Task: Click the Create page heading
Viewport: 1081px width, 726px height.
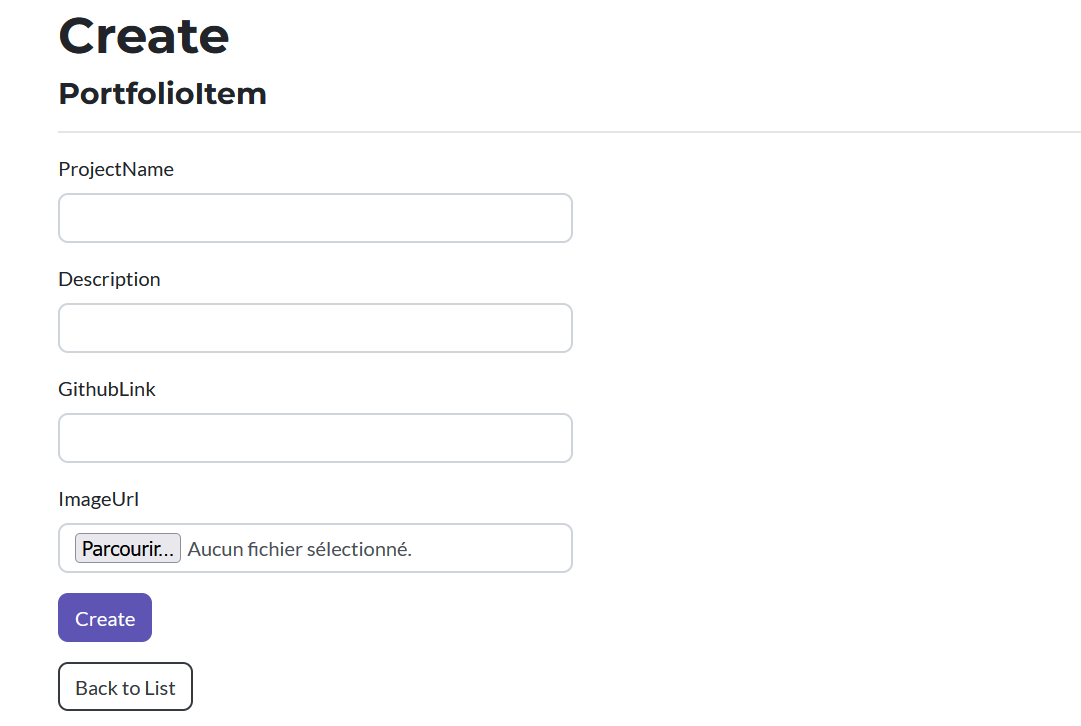Action: point(142,36)
